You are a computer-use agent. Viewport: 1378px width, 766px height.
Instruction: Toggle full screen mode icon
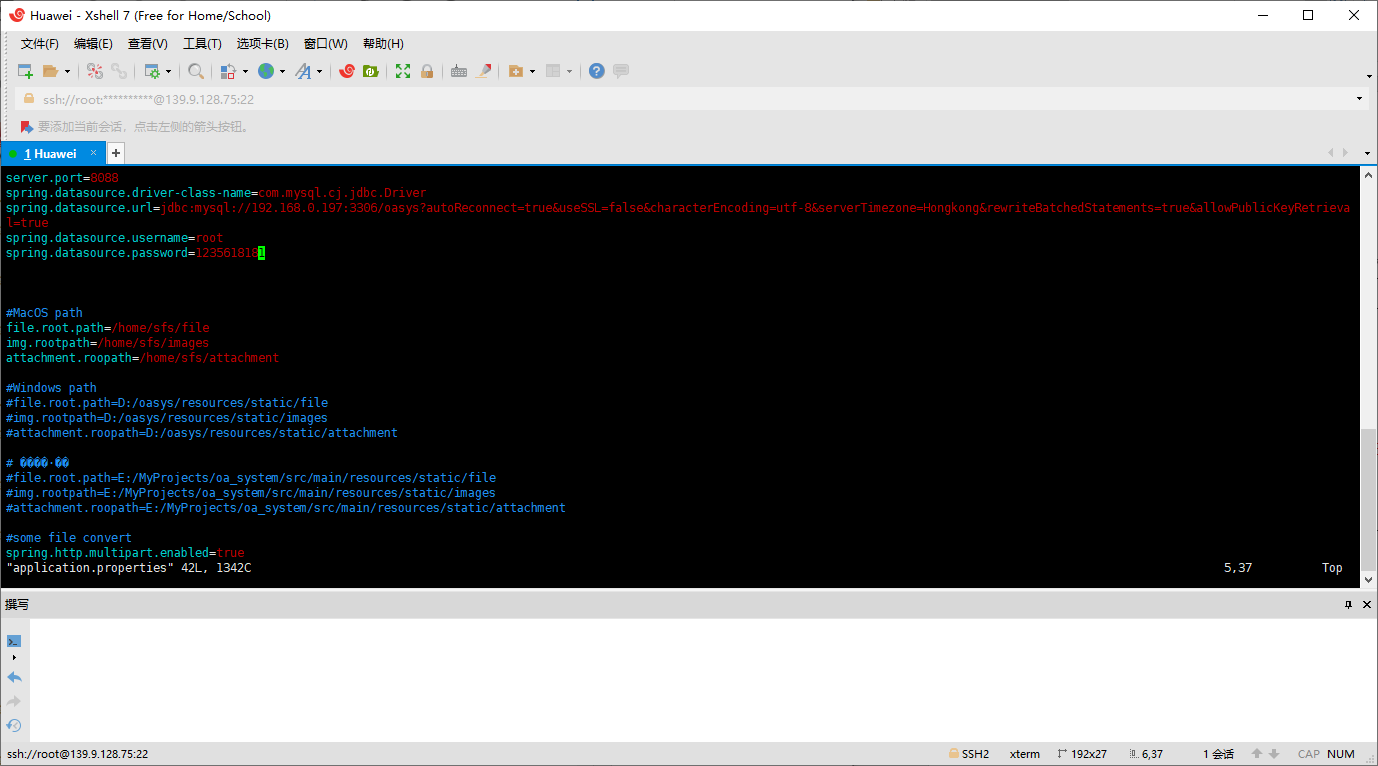click(x=403, y=71)
